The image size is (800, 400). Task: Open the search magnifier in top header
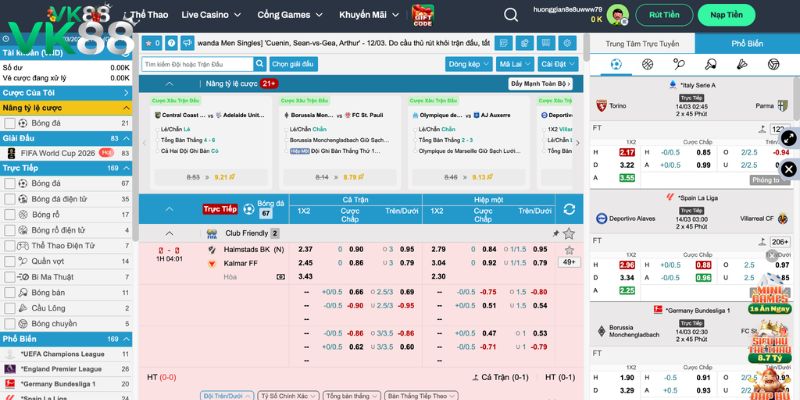pos(511,15)
